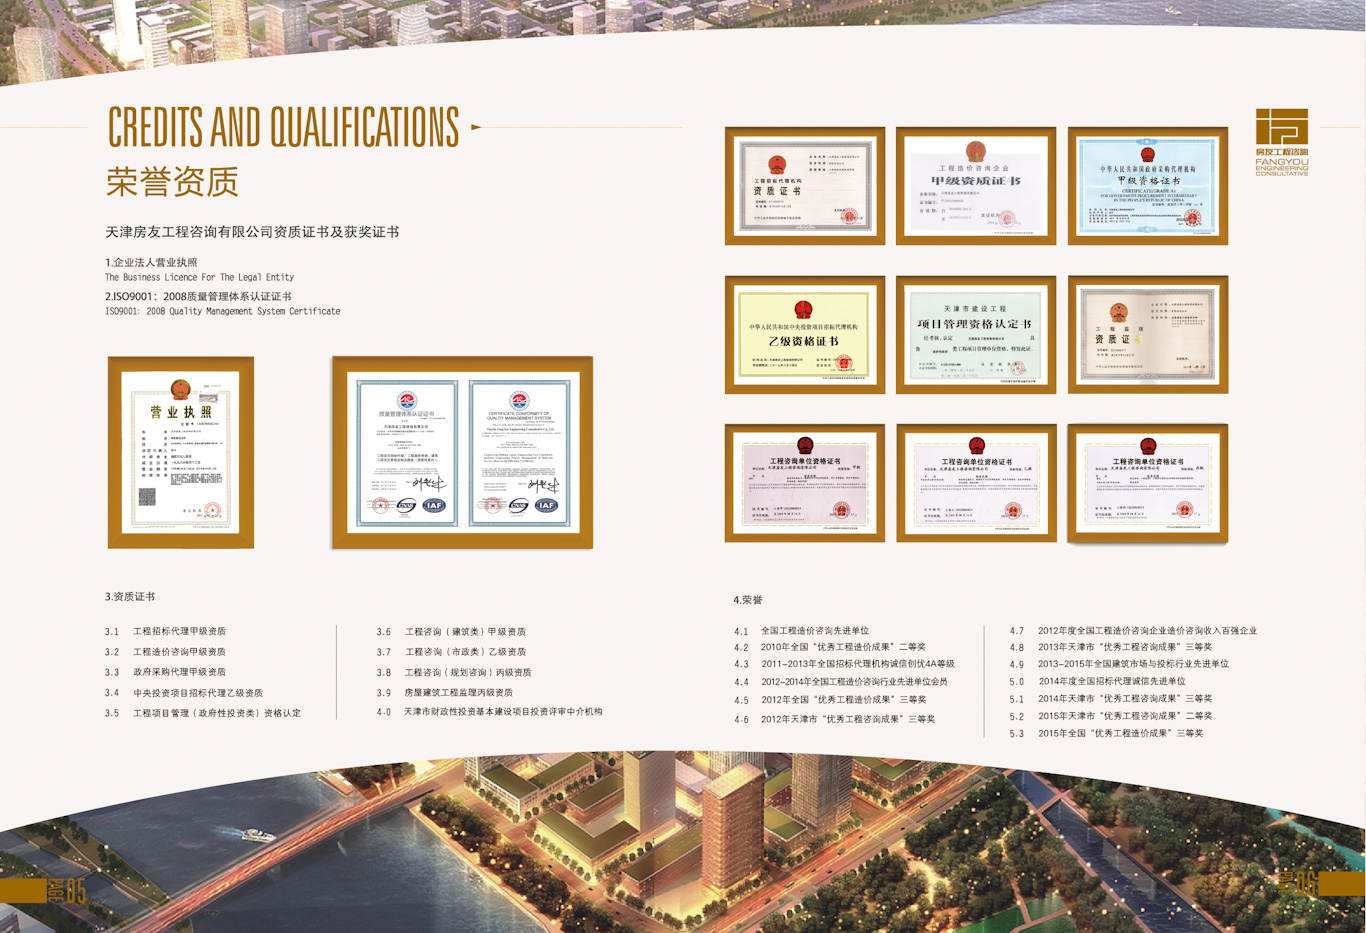Click the ISO9001:2008 Quality Management System link
The width and height of the screenshot is (1366, 933).
click(x=220, y=311)
